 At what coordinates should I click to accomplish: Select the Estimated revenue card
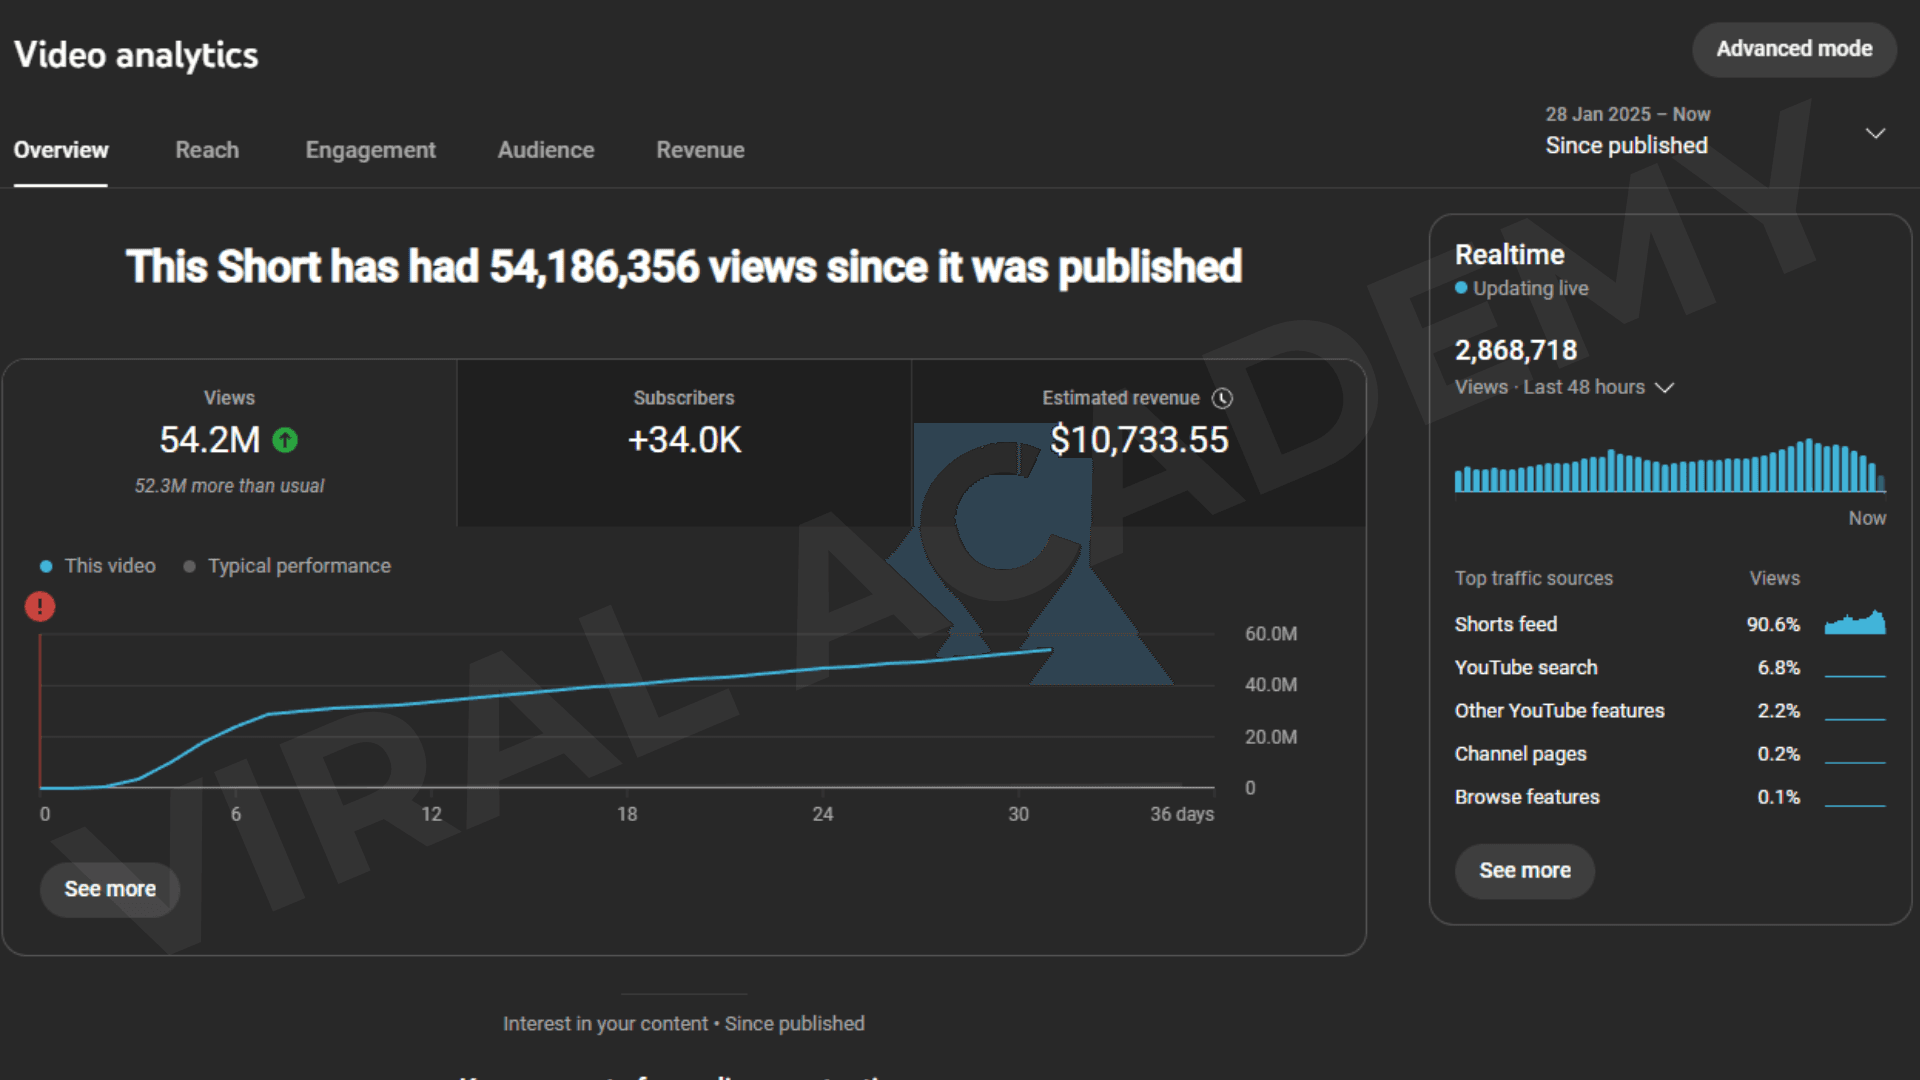pos(1138,442)
